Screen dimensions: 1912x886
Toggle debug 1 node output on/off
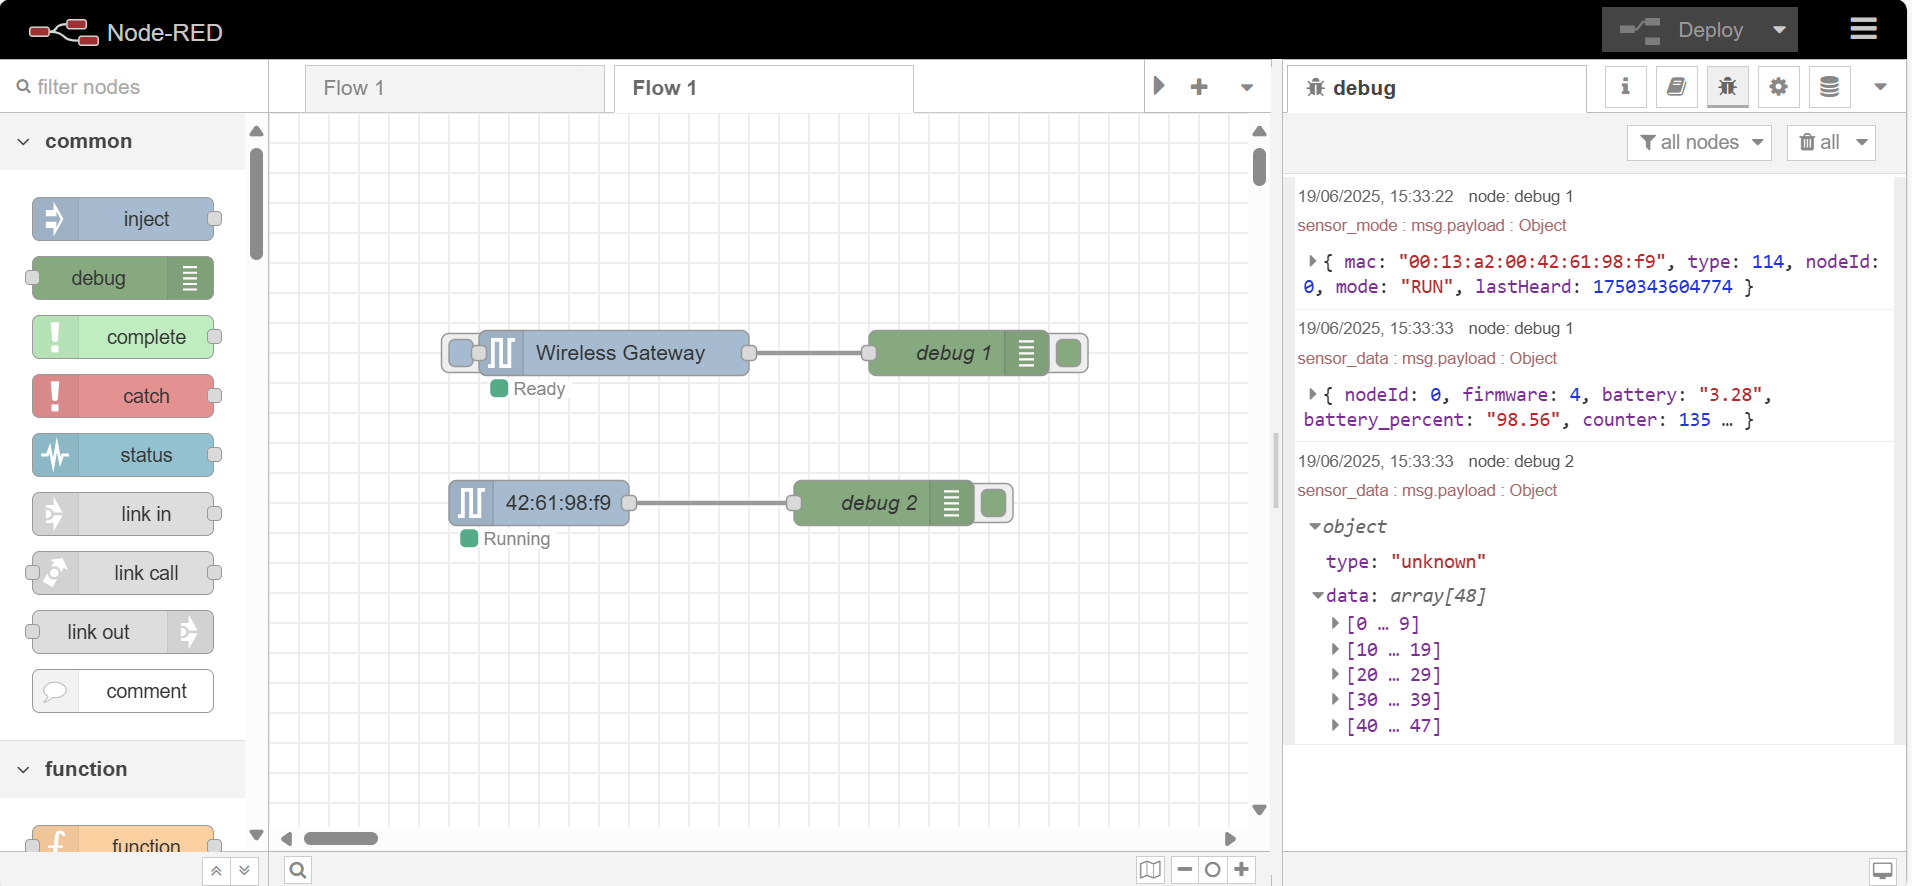1068,353
